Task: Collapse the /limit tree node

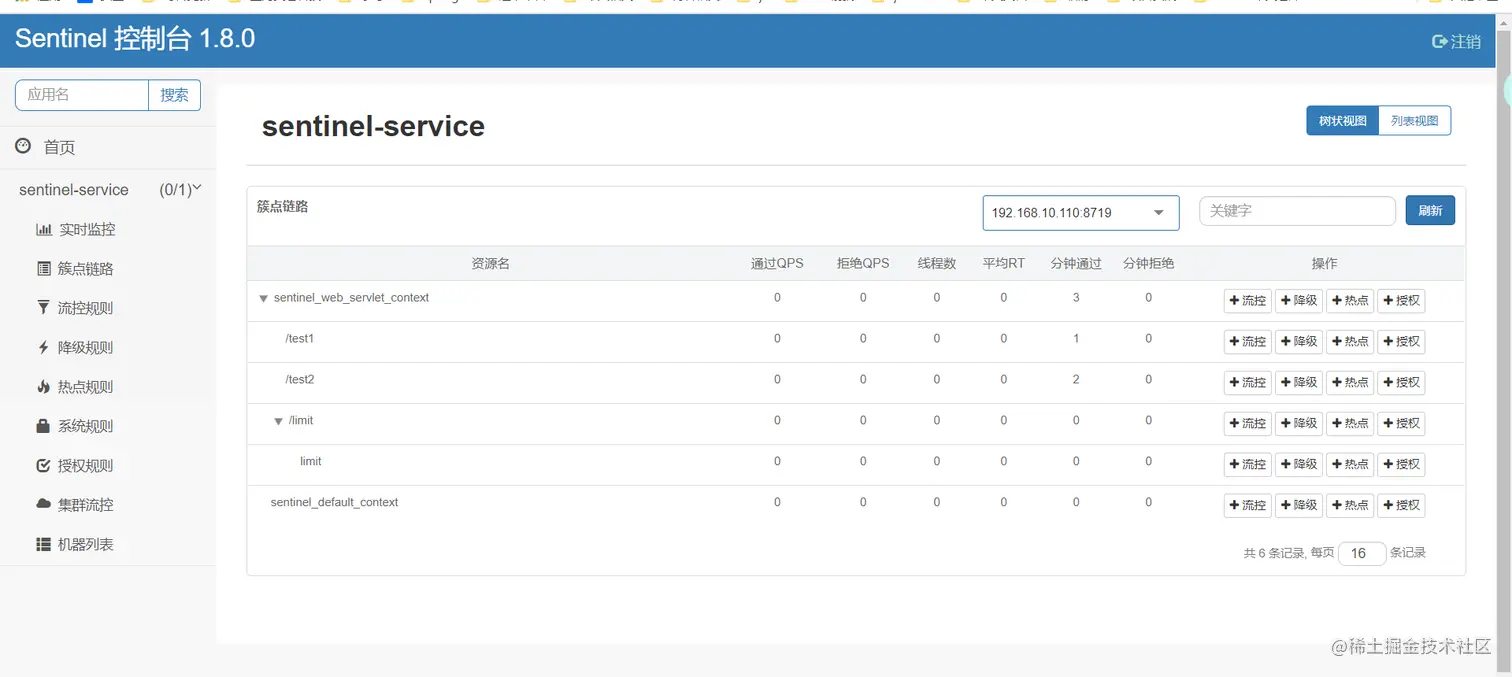Action: point(279,421)
